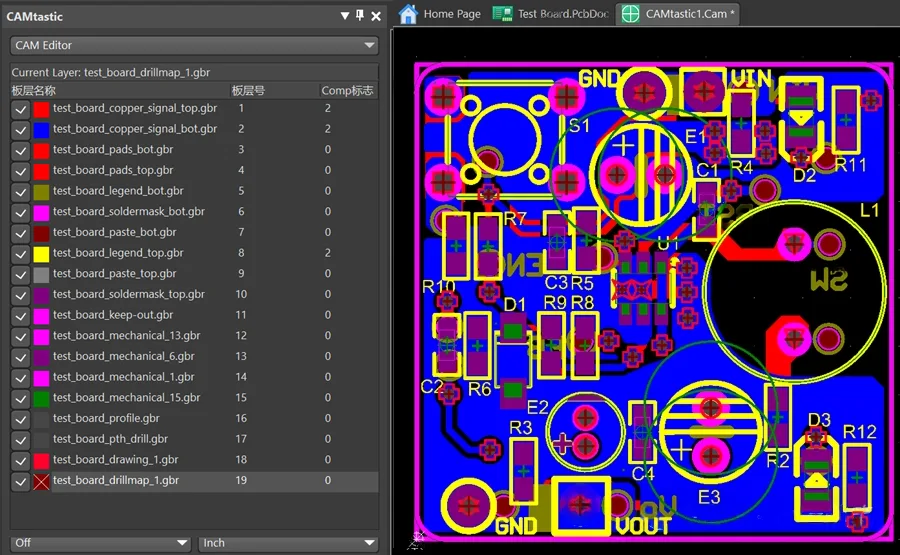Image resolution: width=900 pixels, height=555 pixels.
Task: Switch to the Home Page tab
Action: (451, 14)
